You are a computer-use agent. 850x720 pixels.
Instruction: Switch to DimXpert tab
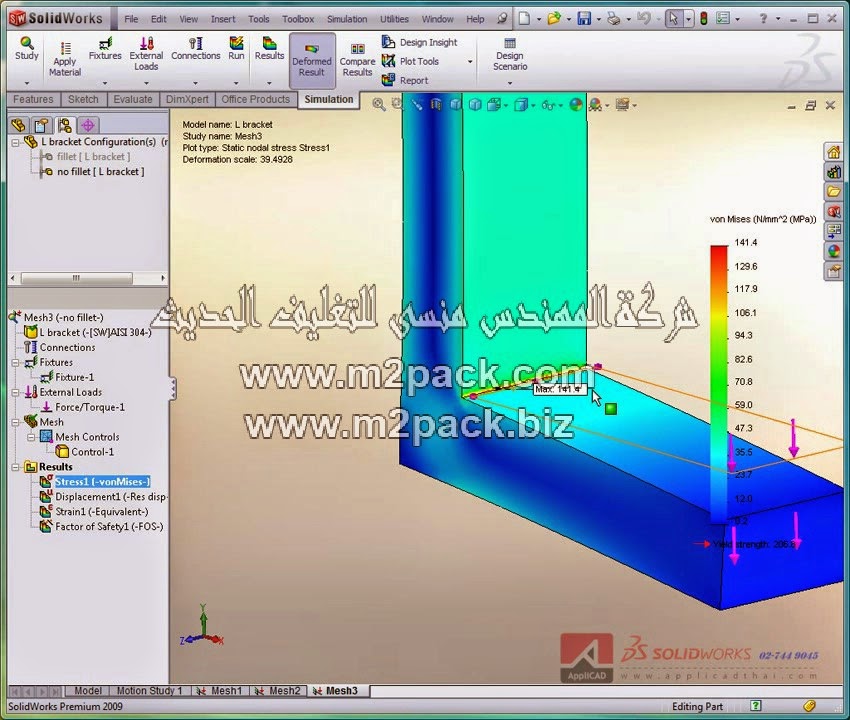pyautogui.click(x=187, y=99)
